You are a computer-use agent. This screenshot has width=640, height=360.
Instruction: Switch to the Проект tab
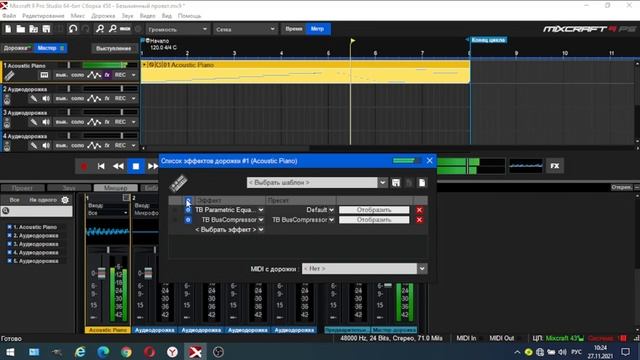pos(22,188)
